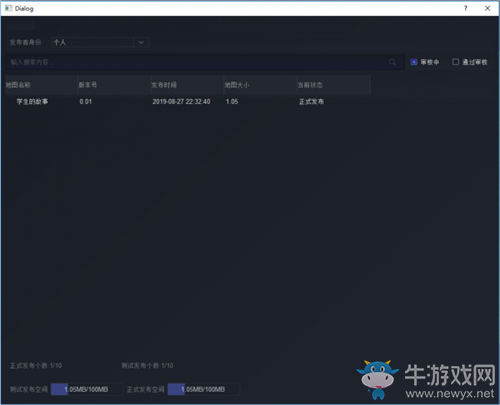Focus the search content input field

click(x=205, y=62)
